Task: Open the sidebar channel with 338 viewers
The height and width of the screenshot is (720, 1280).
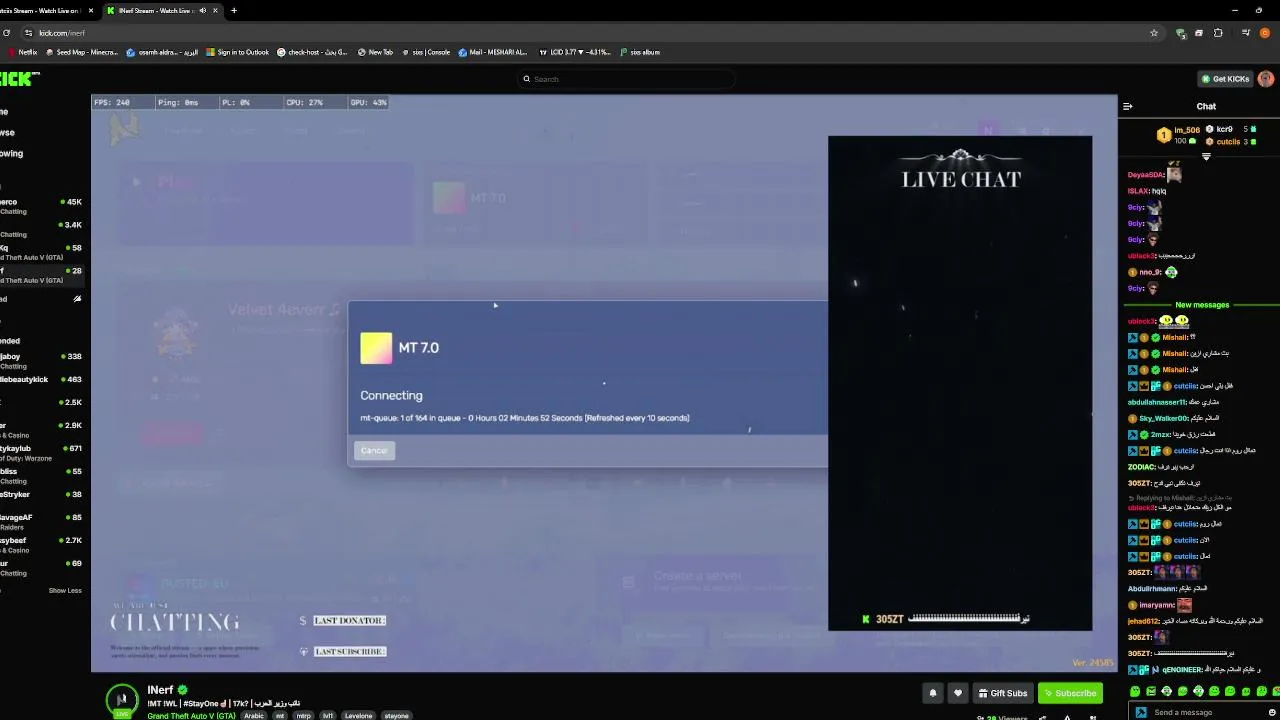Action: pos(41,361)
